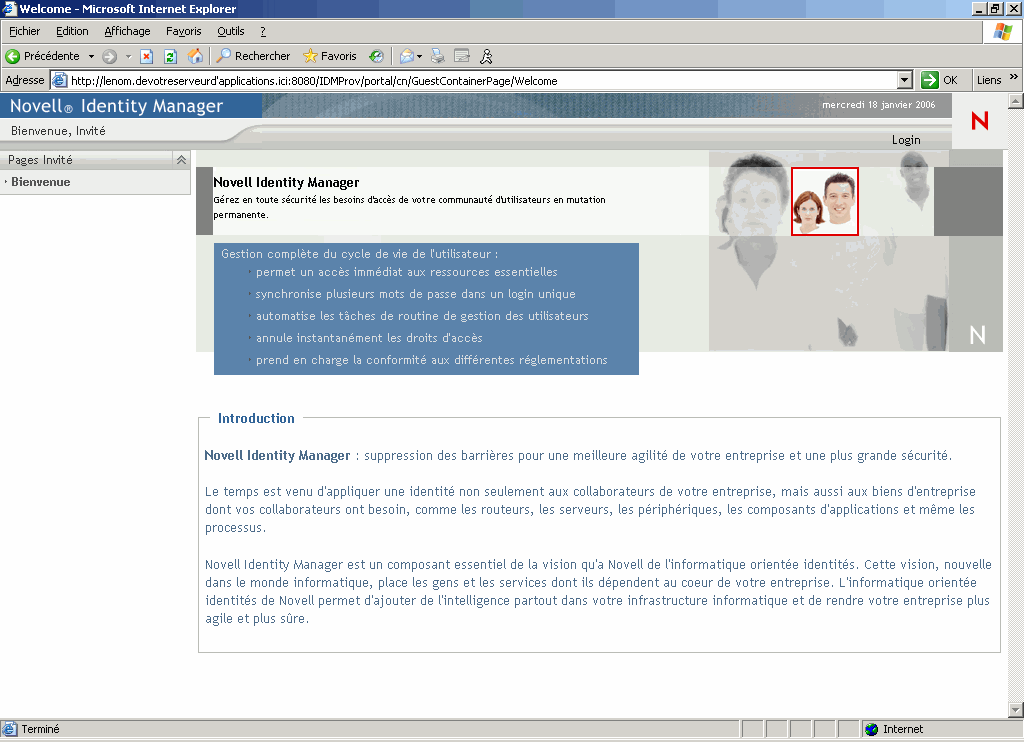Go to the Home page icon

pyautogui.click(x=195, y=56)
